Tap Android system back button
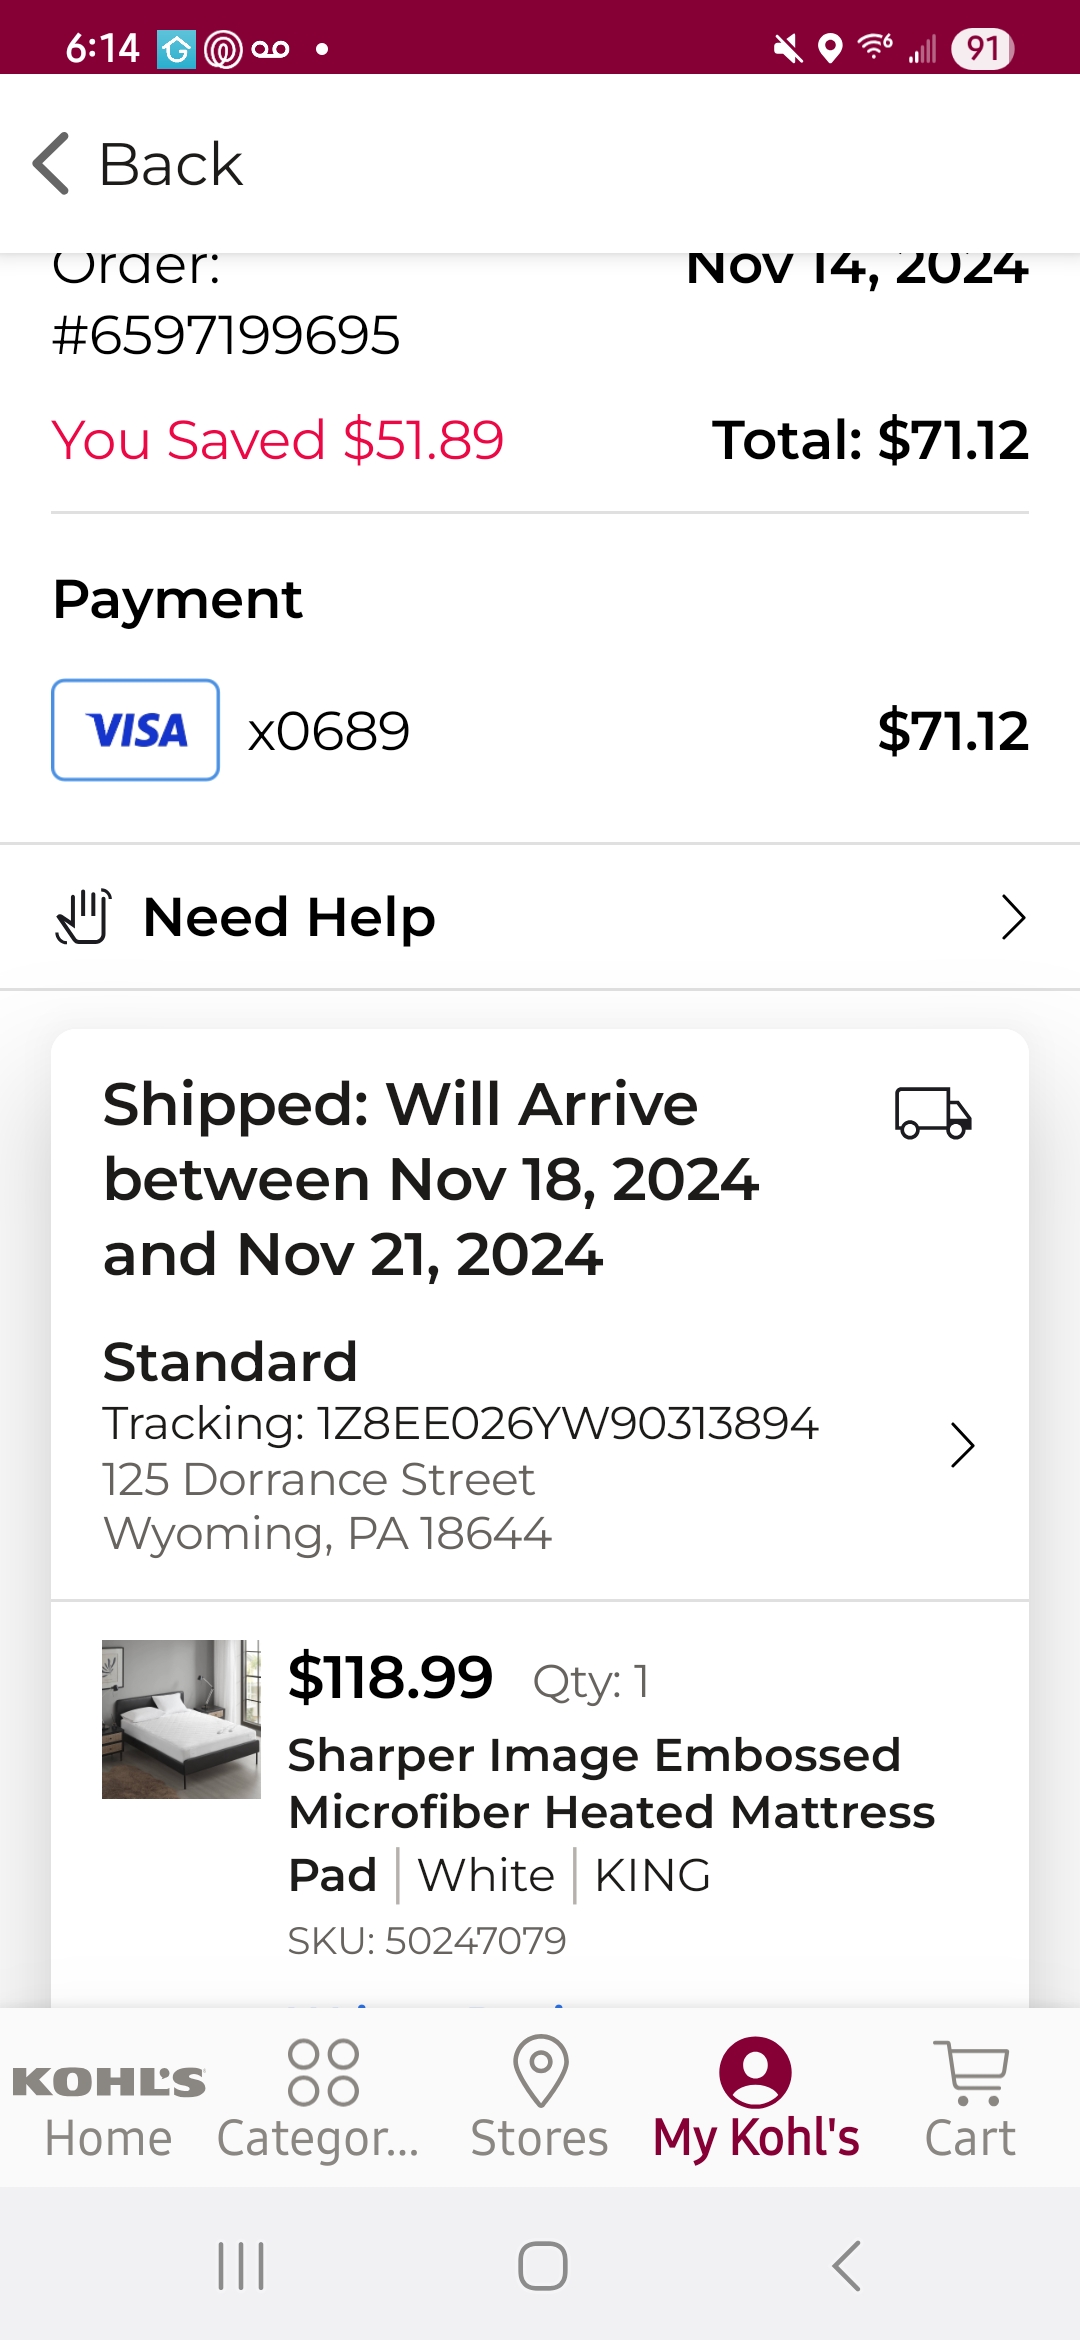Image resolution: width=1080 pixels, height=2340 pixels. (x=846, y=2266)
